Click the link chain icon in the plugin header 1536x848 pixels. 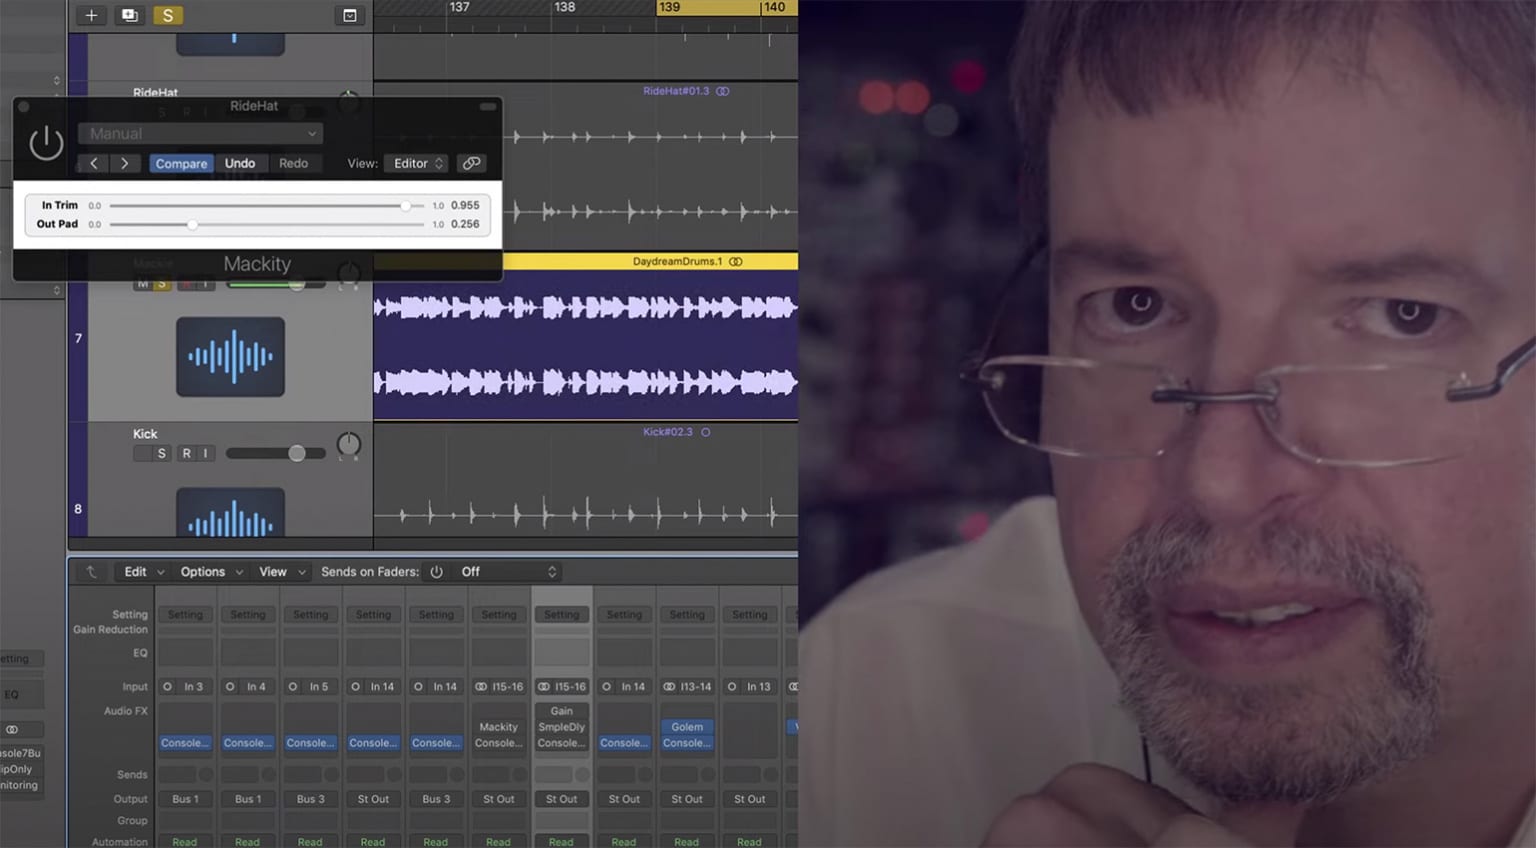pyautogui.click(x=471, y=162)
